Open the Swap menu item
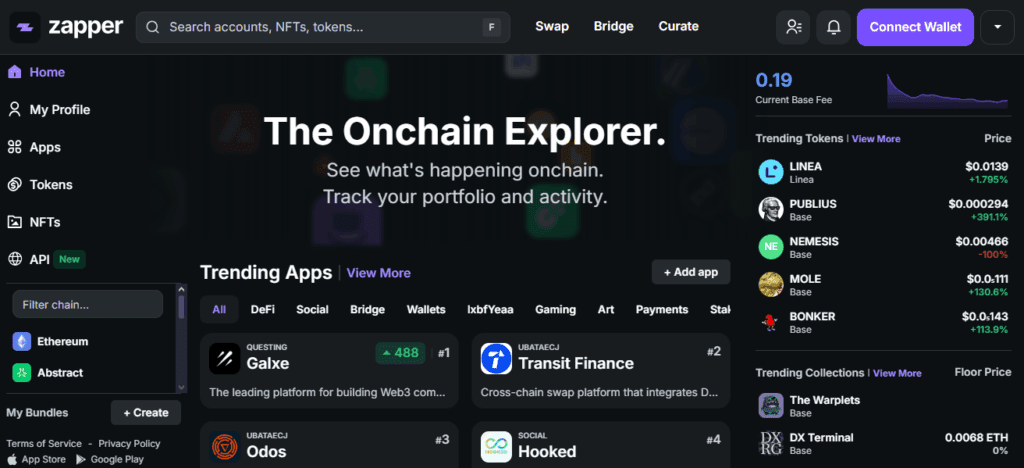The height and width of the screenshot is (468, 1024). coord(552,27)
